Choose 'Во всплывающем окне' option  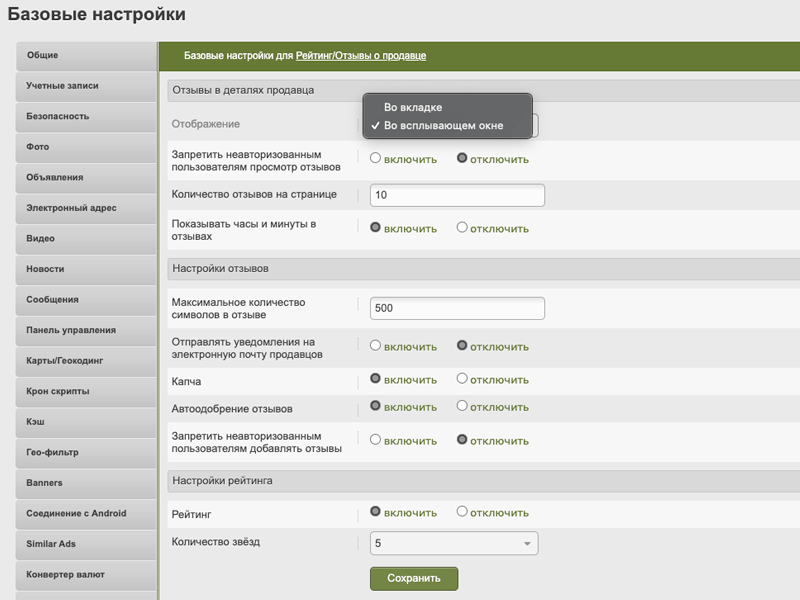point(443,126)
